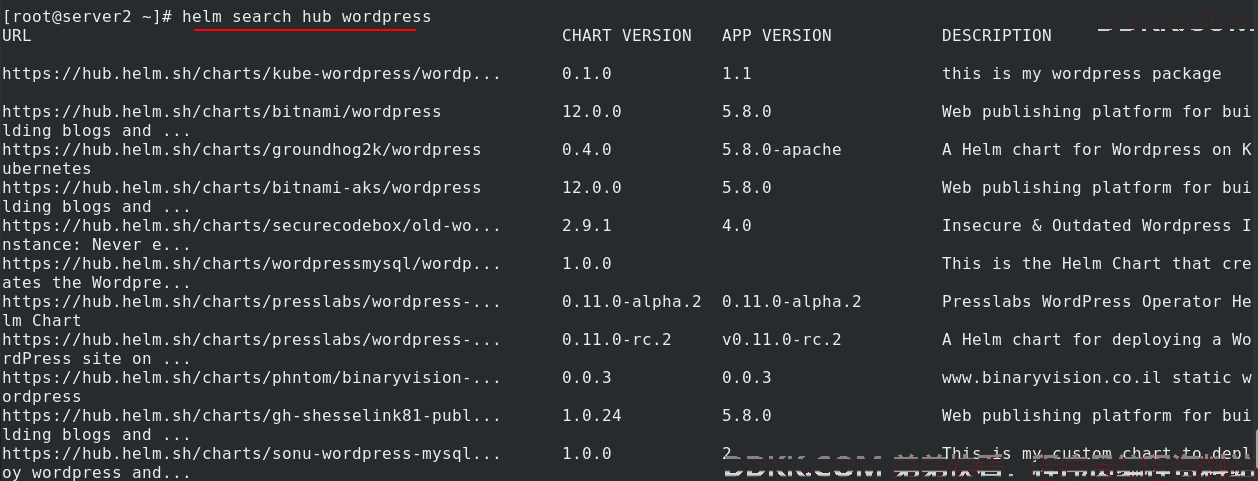Click app version 5.8.0 in gh-shesselink81 row

pyautogui.click(x=747, y=415)
